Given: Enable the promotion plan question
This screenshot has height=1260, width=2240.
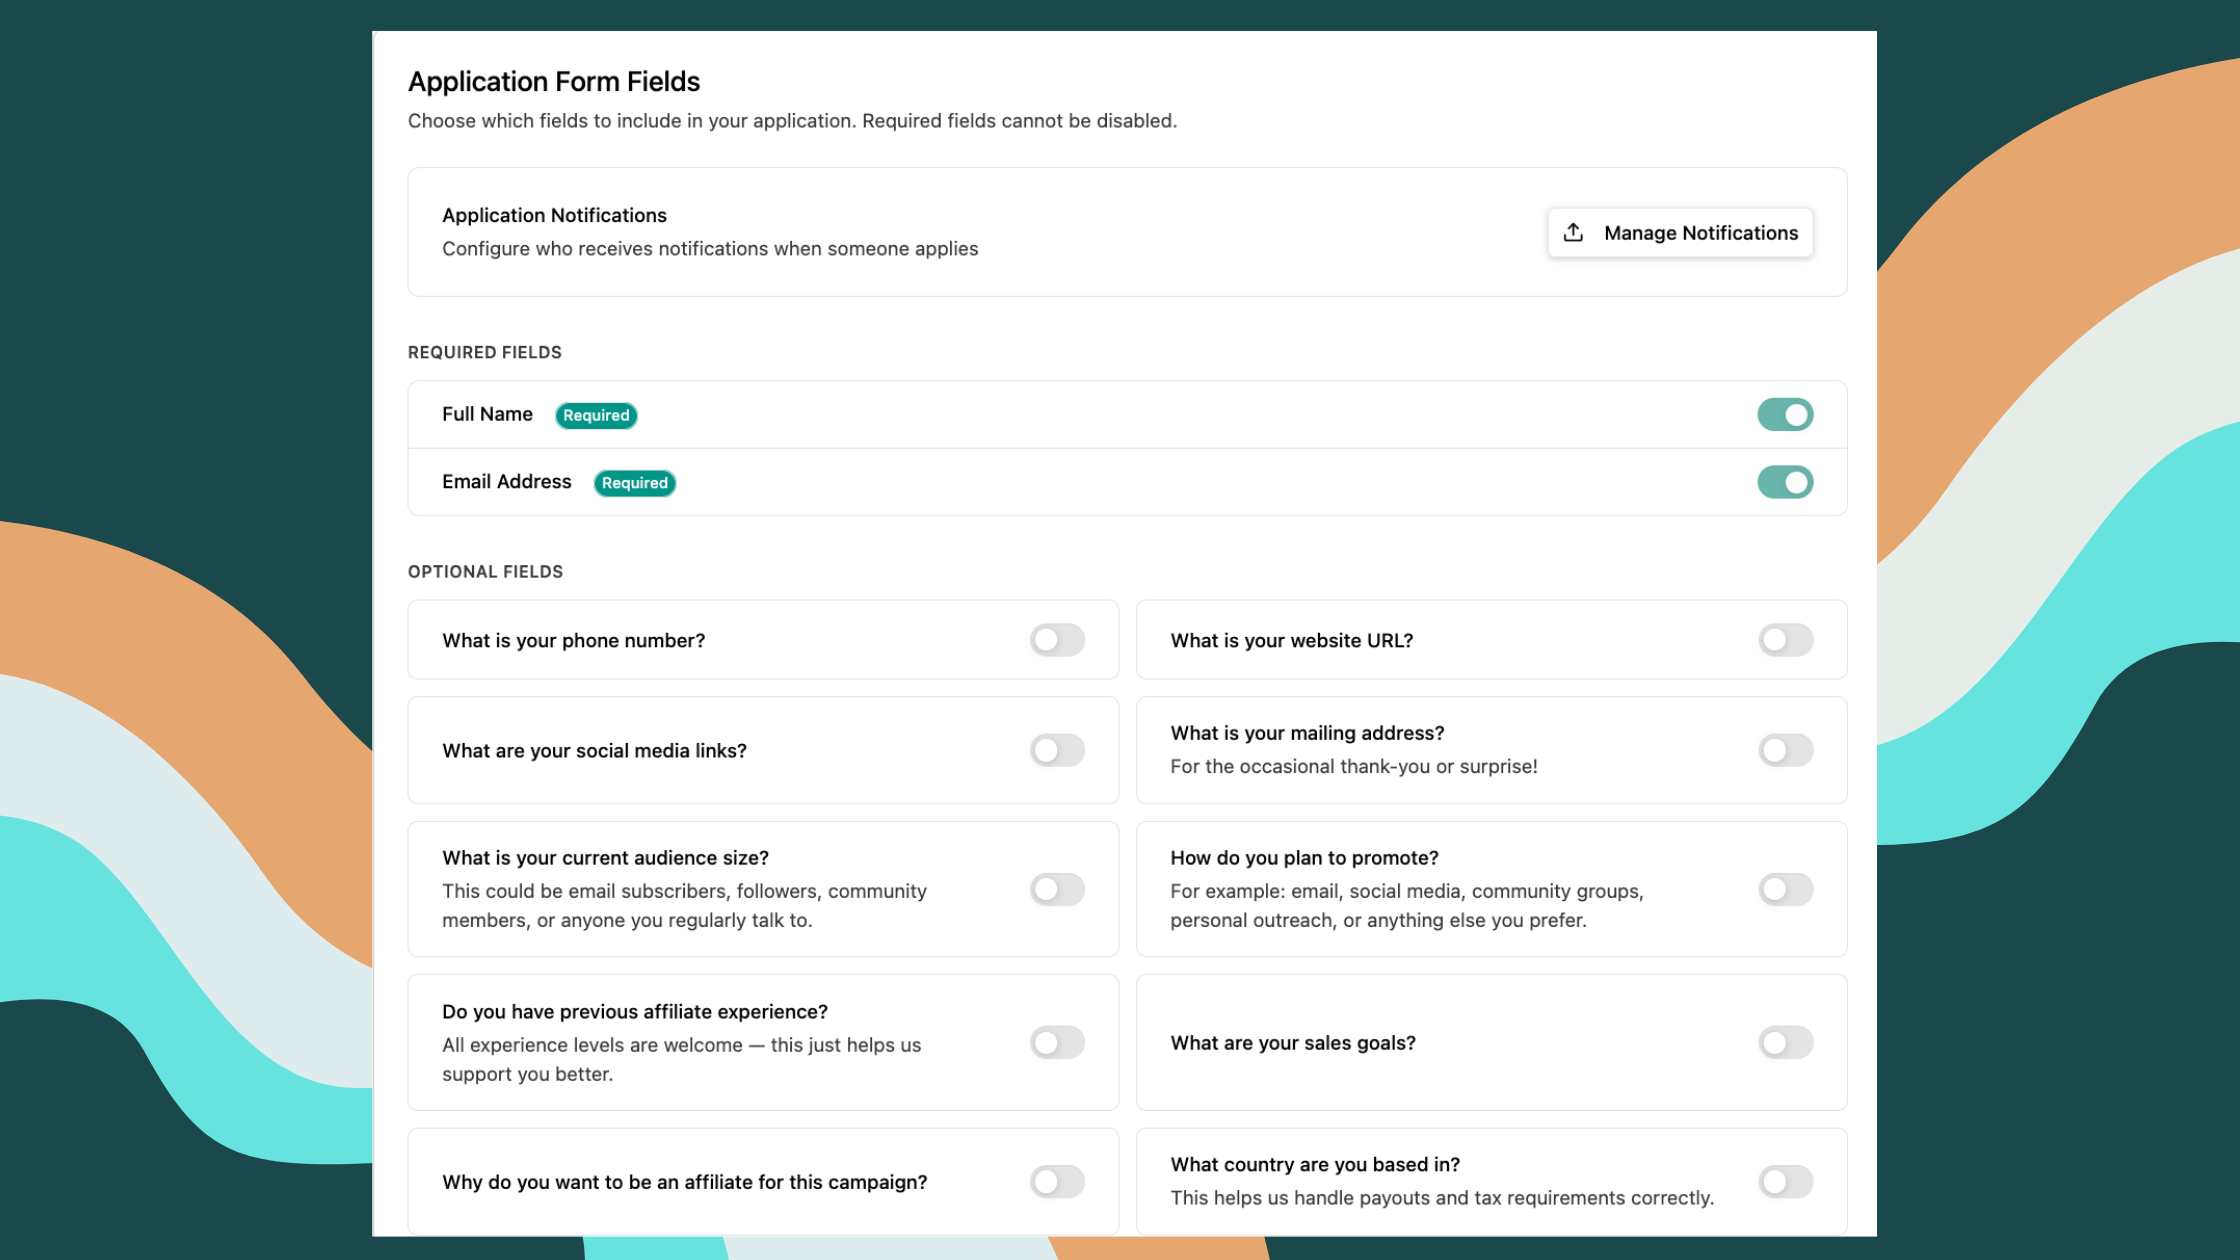Looking at the screenshot, I should (x=1785, y=889).
